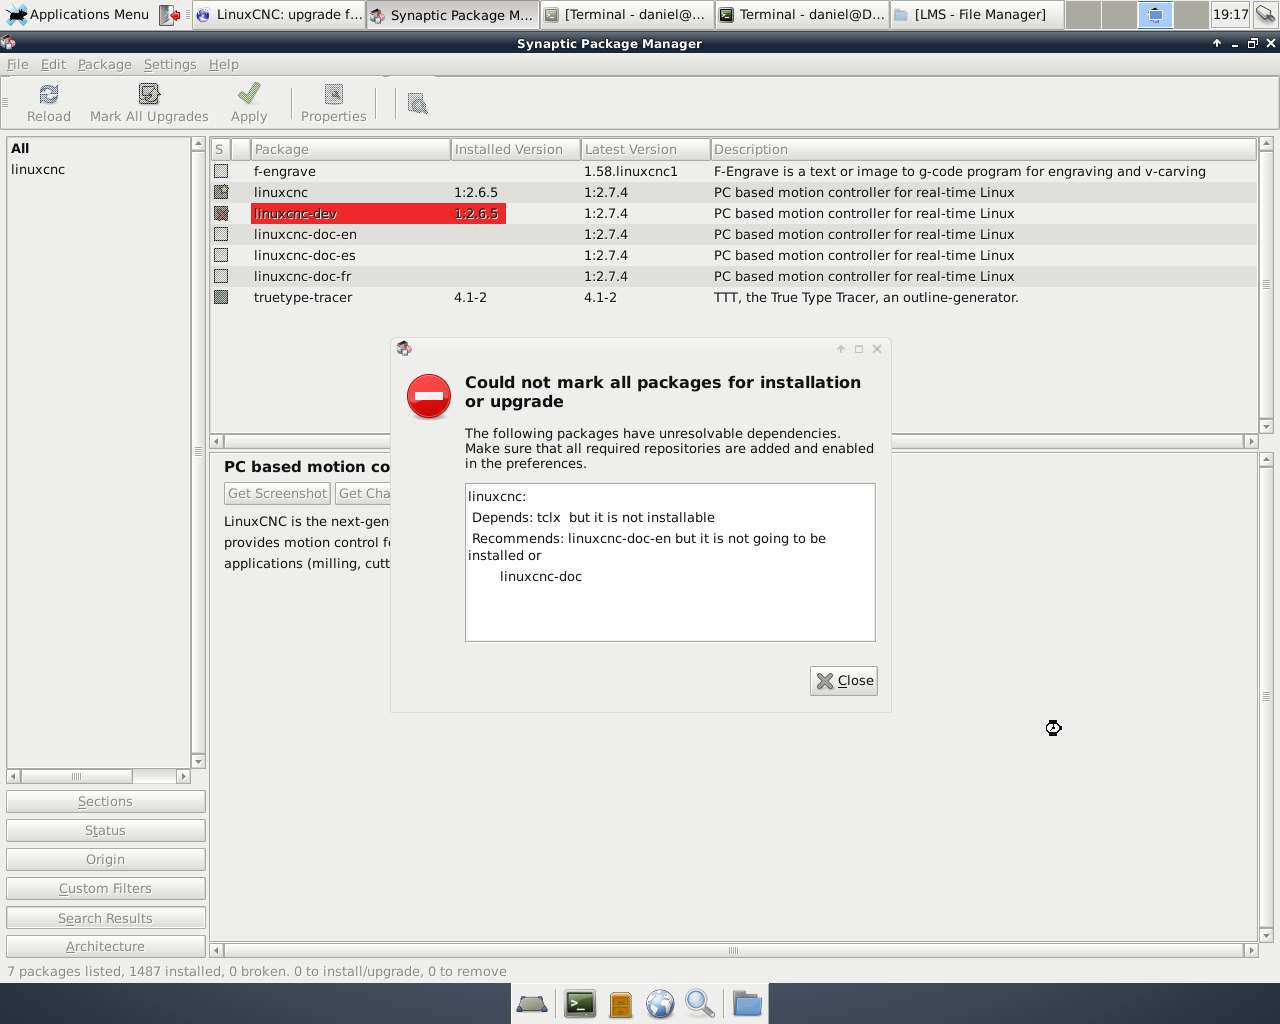This screenshot has height=1024, width=1280.
Task: Open the blue folder icon in dock
Action: (747, 1004)
